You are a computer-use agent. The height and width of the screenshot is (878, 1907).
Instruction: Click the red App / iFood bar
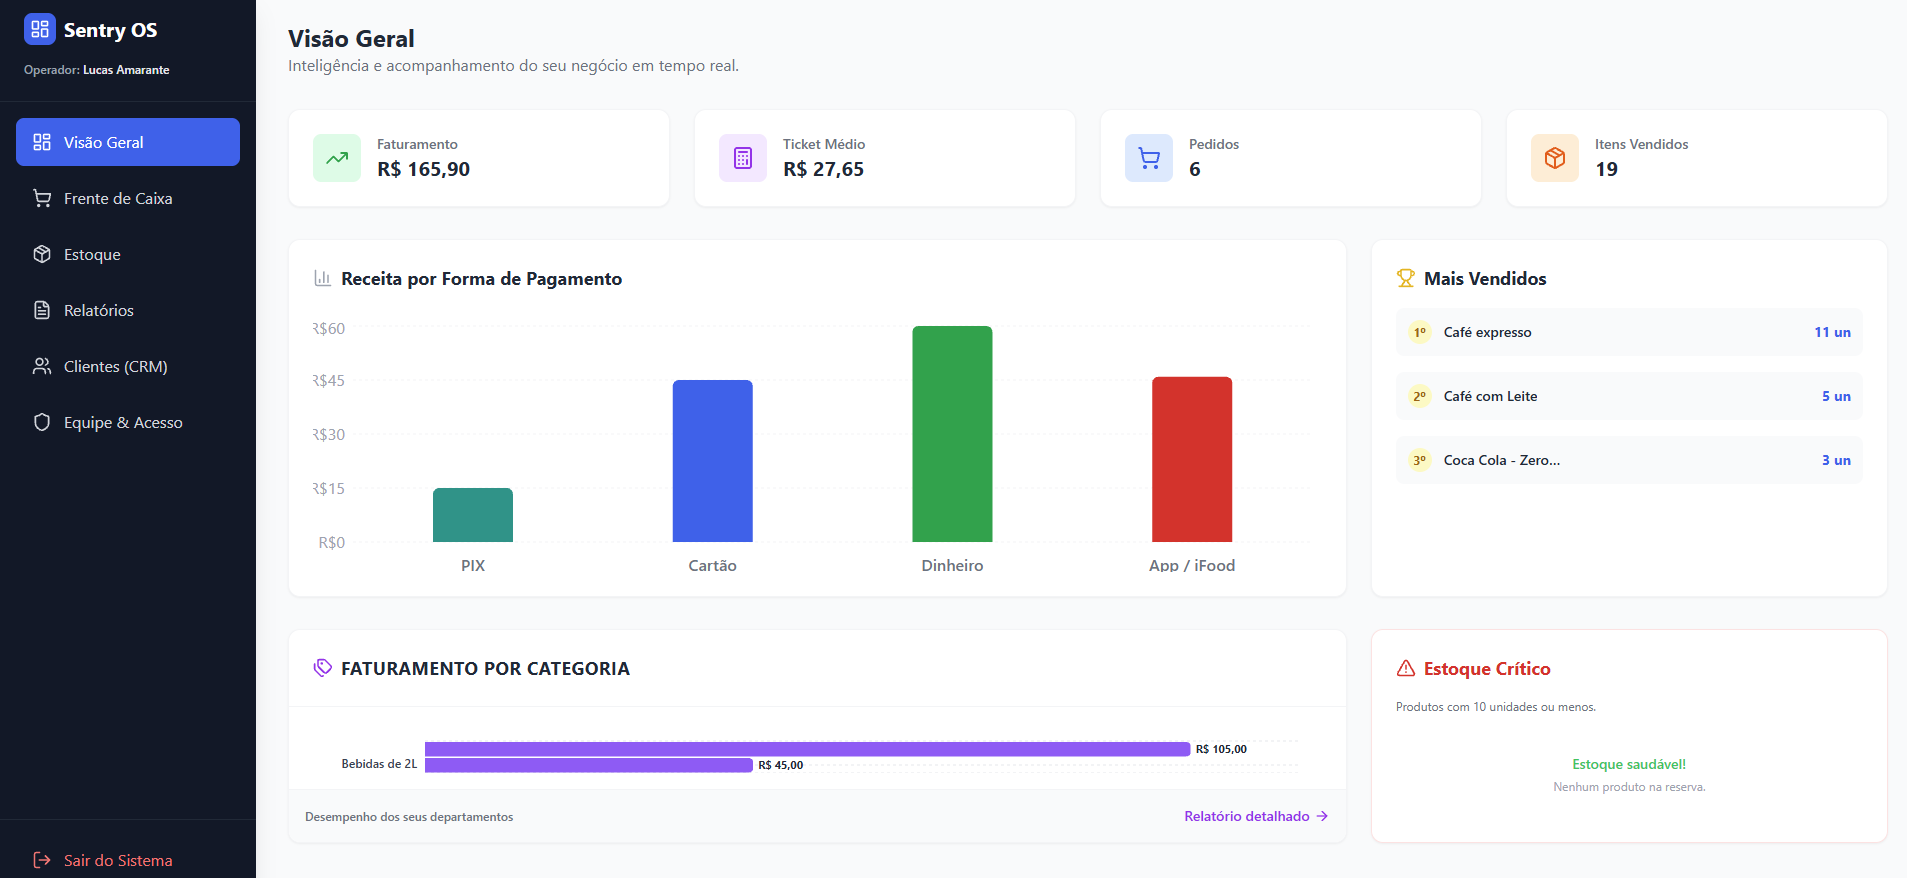point(1192,459)
